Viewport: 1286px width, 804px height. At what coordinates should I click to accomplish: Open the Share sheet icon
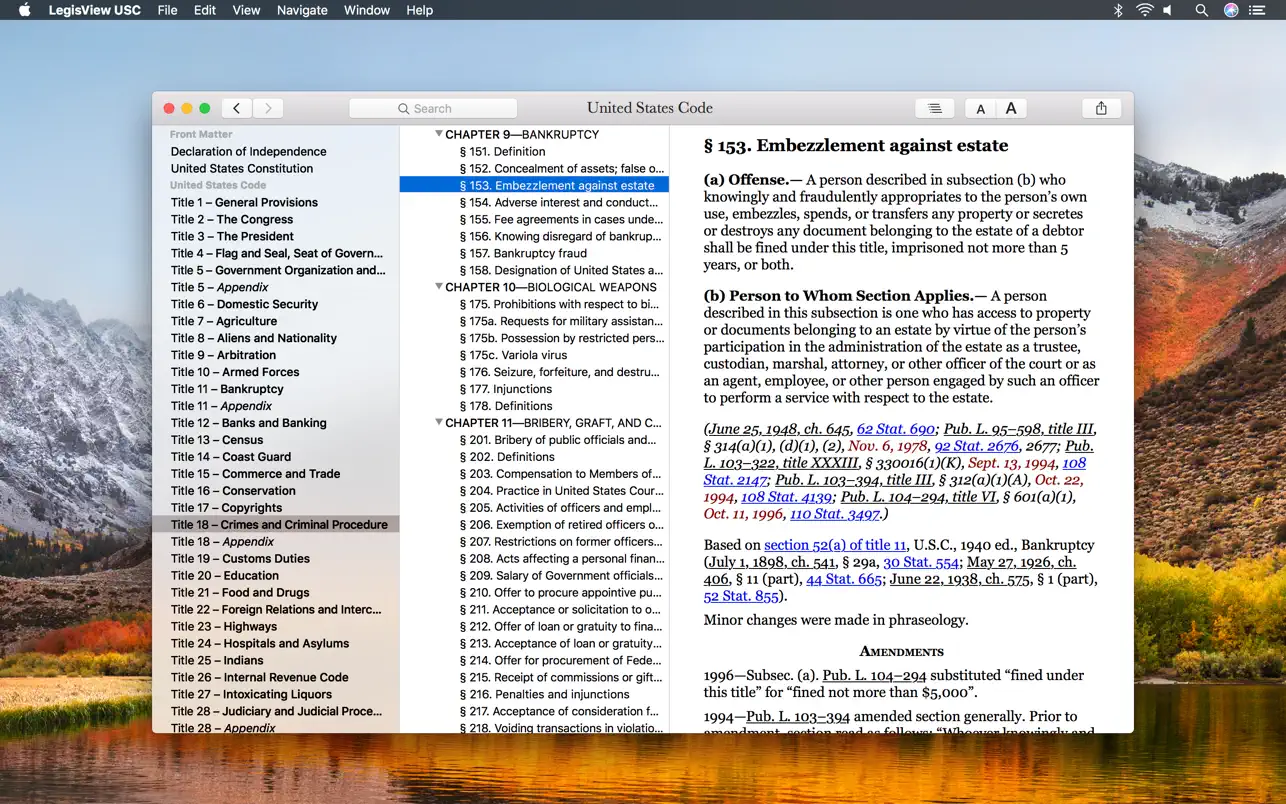[x=1101, y=107]
